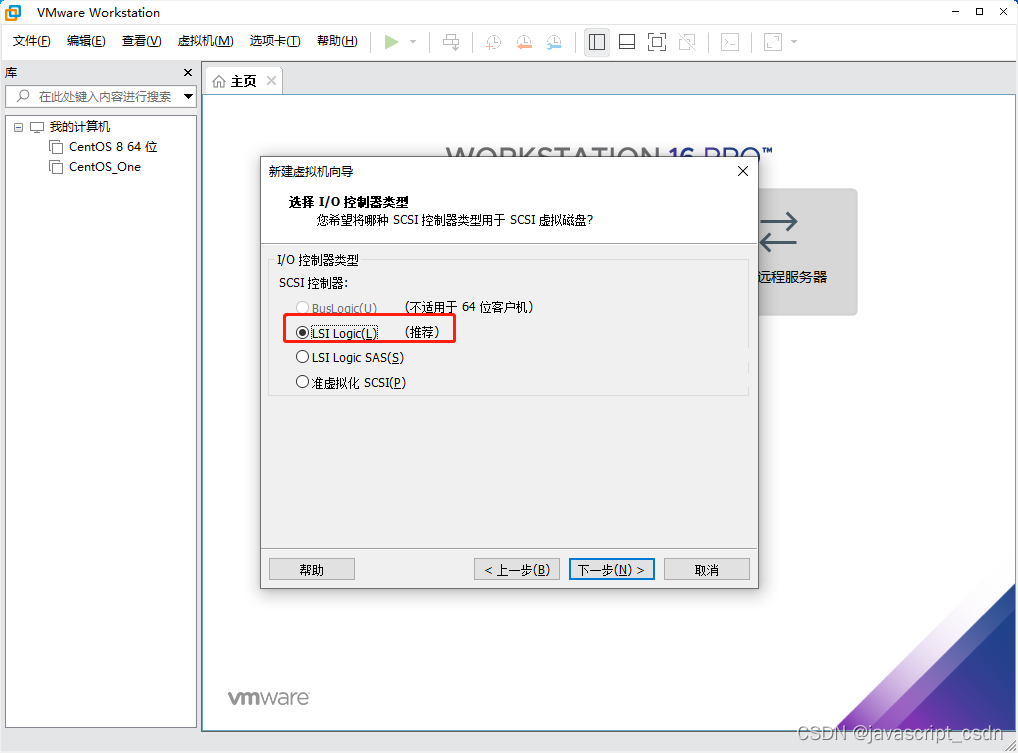Select the CentOS 8 64 位 virtual machine
Viewport: 1018px width, 753px height.
tap(113, 147)
